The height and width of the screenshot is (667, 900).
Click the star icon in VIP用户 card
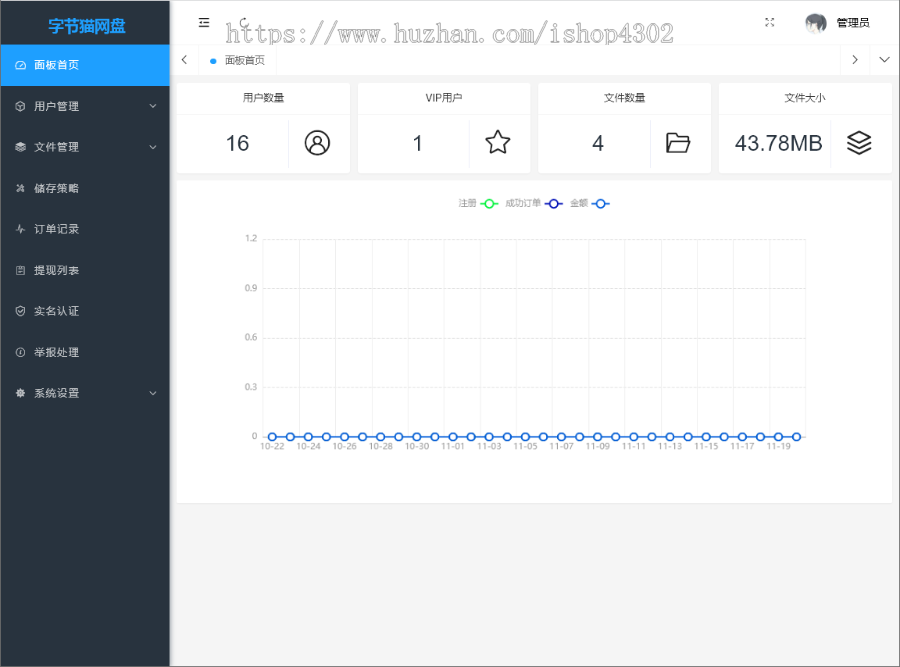click(498, 142)
